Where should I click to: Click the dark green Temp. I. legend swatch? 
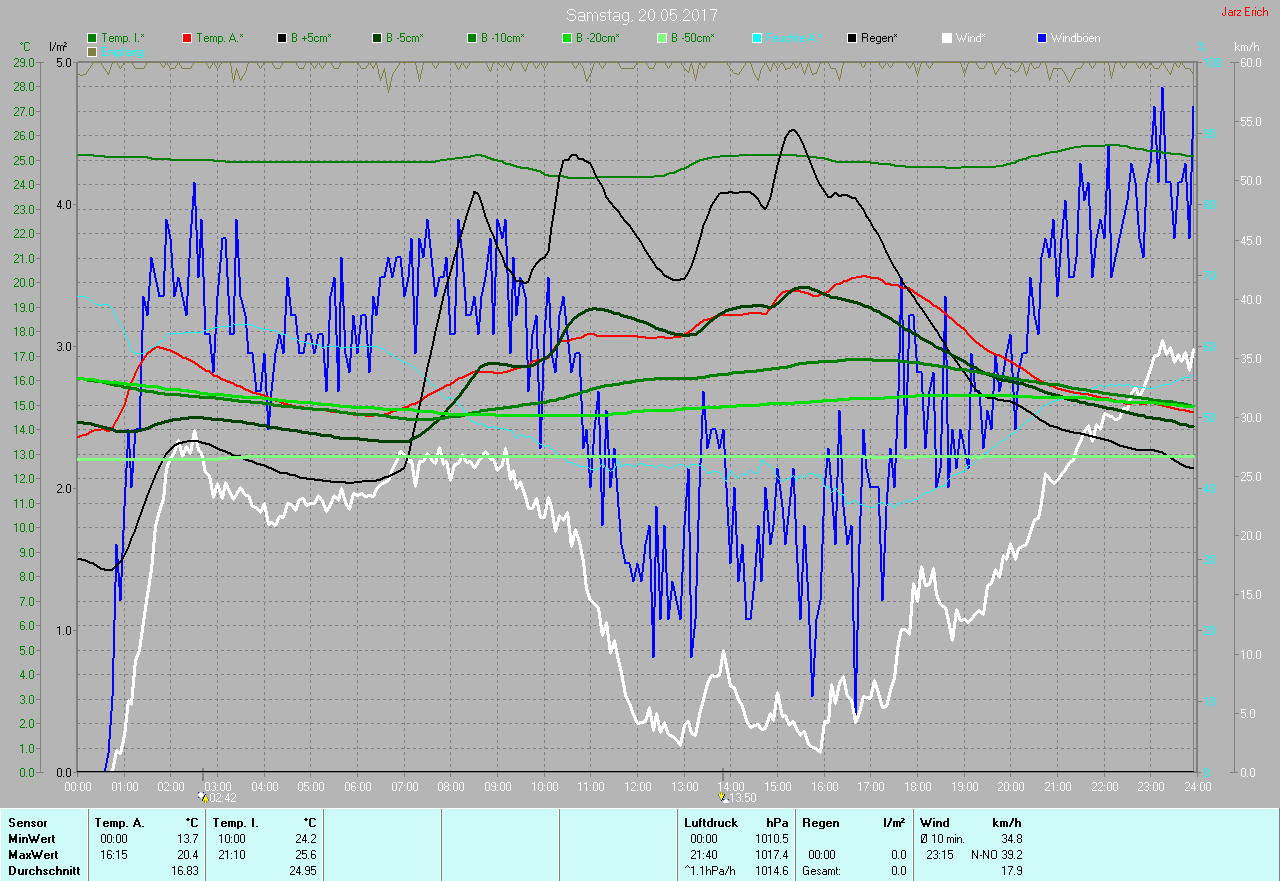click(x=93, y=38)
